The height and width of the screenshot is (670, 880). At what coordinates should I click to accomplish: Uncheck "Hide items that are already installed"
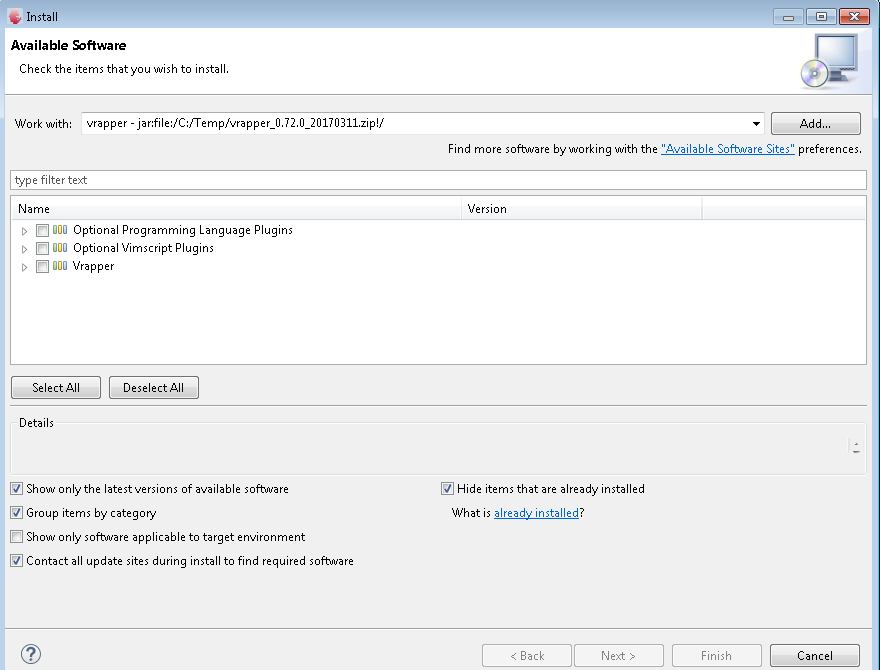447,488
